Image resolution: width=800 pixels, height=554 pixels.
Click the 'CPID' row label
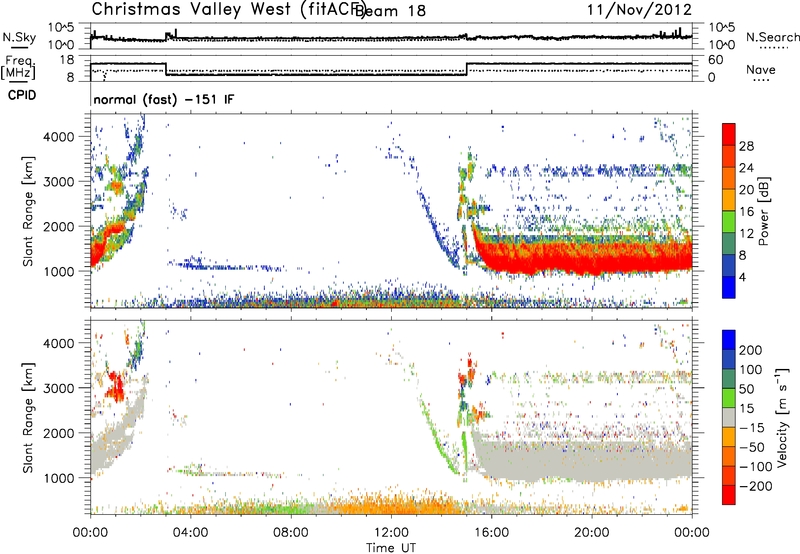click(x=22, y=95)
